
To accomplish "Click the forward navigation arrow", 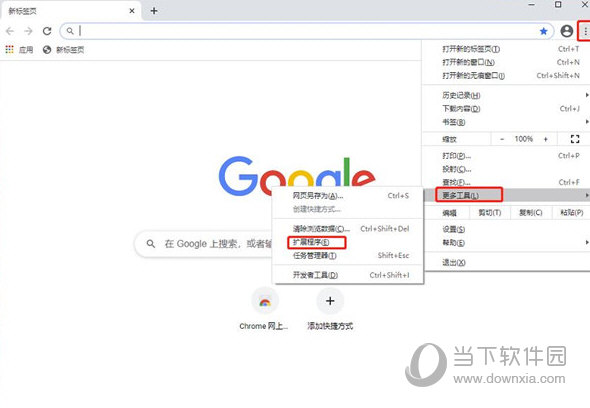I will pos(28,31).
